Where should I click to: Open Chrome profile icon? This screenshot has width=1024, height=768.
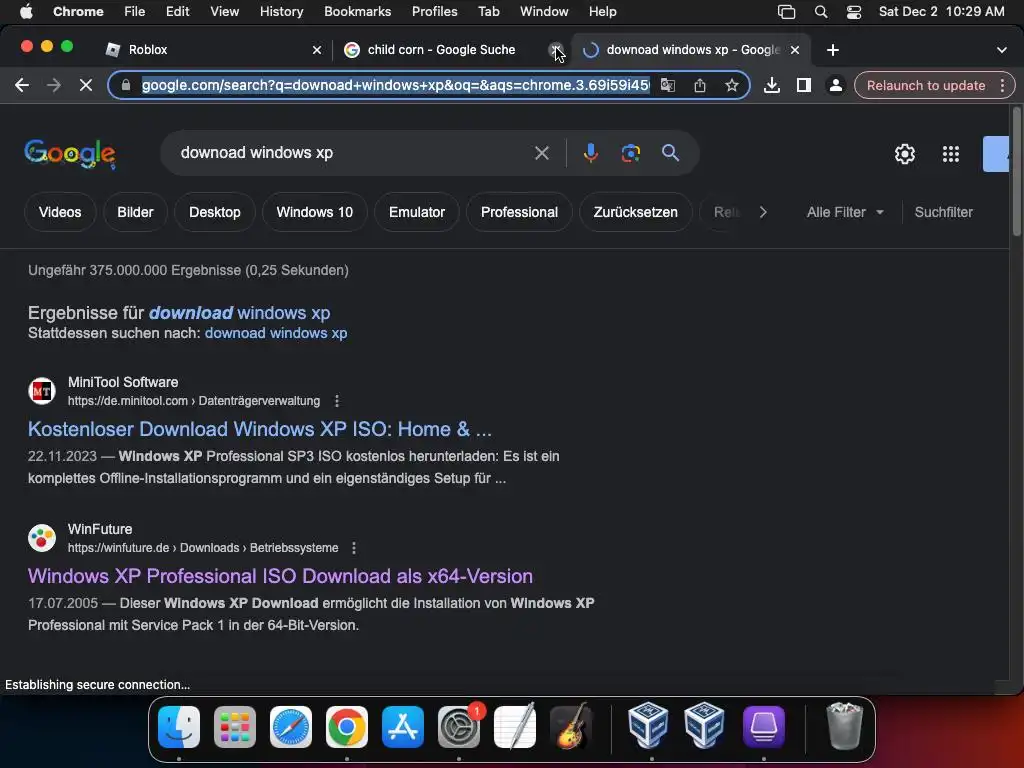pos(835,86)
